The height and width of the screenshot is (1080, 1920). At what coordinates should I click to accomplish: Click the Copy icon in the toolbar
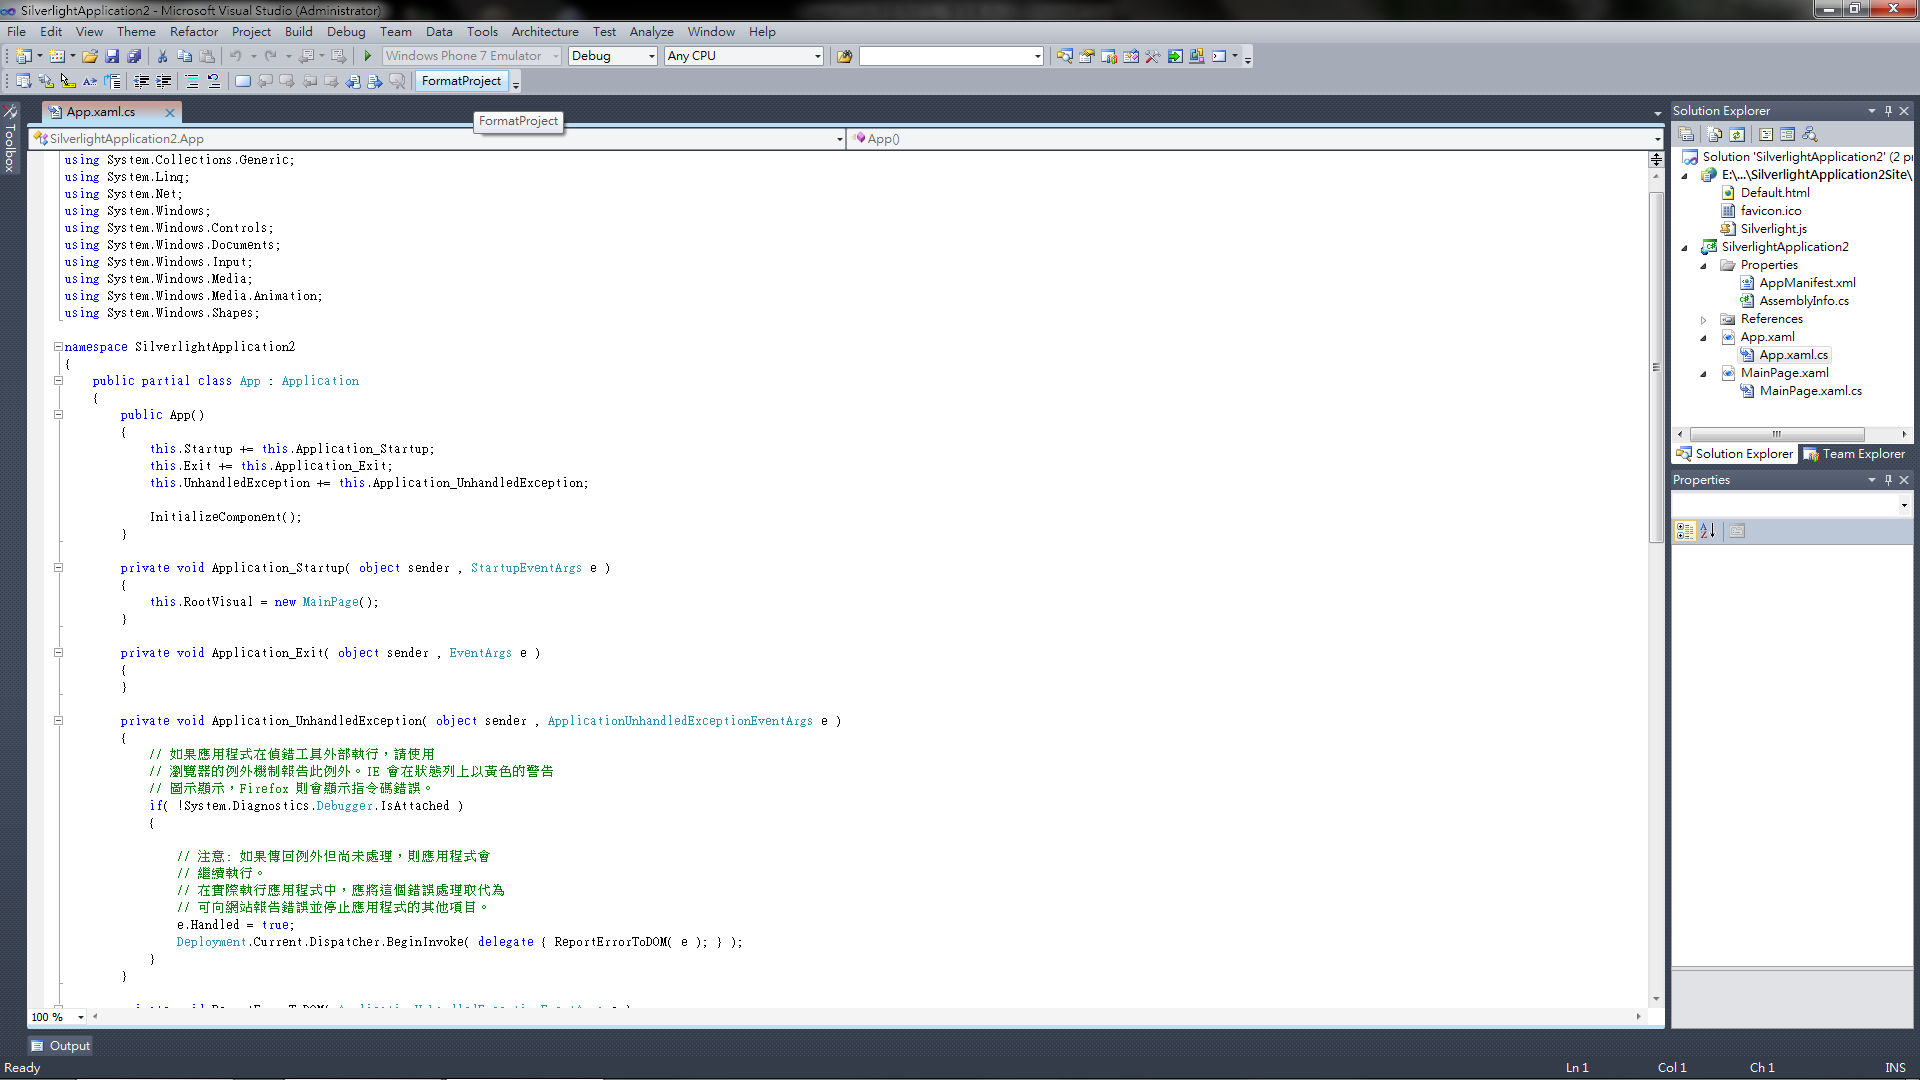pyautogui.click(x=185, y=56)
